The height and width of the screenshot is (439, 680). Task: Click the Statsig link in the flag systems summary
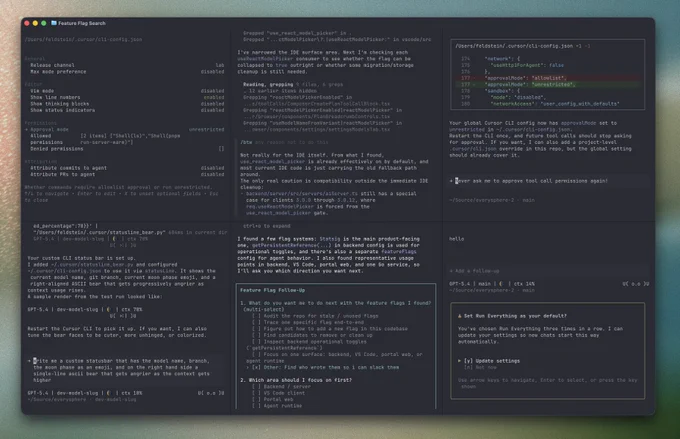(330, 239)
